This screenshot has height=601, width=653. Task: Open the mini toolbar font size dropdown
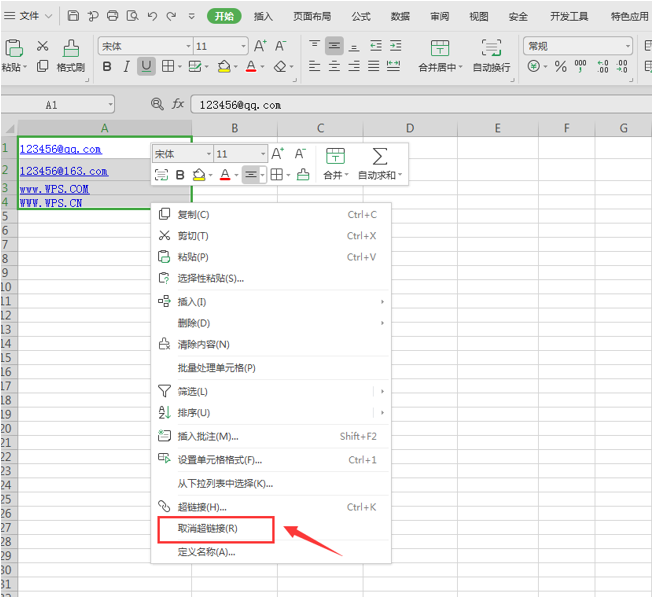point(263,154)
